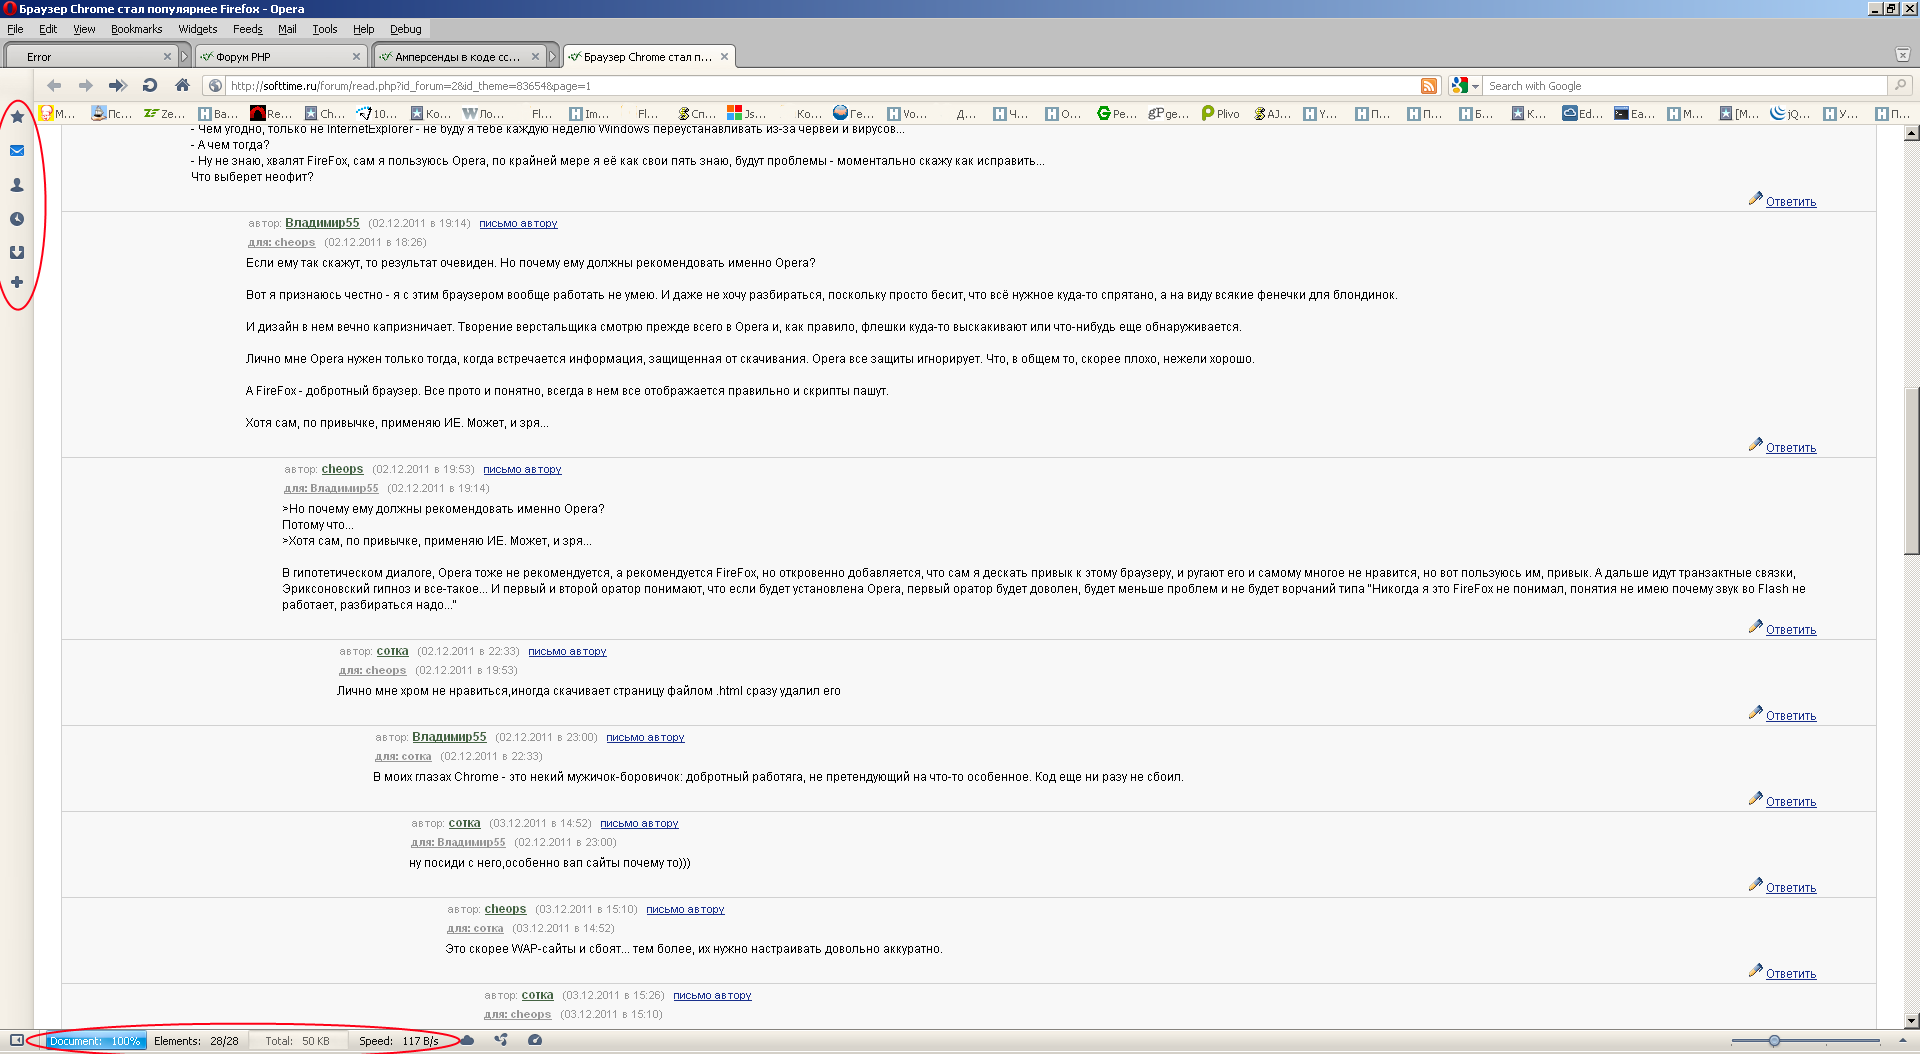Image resolution: width=1920 pixels, height=1054 pixels.
Task: Open the Bookmarks panel star icon
Action: tap(17, 117)
